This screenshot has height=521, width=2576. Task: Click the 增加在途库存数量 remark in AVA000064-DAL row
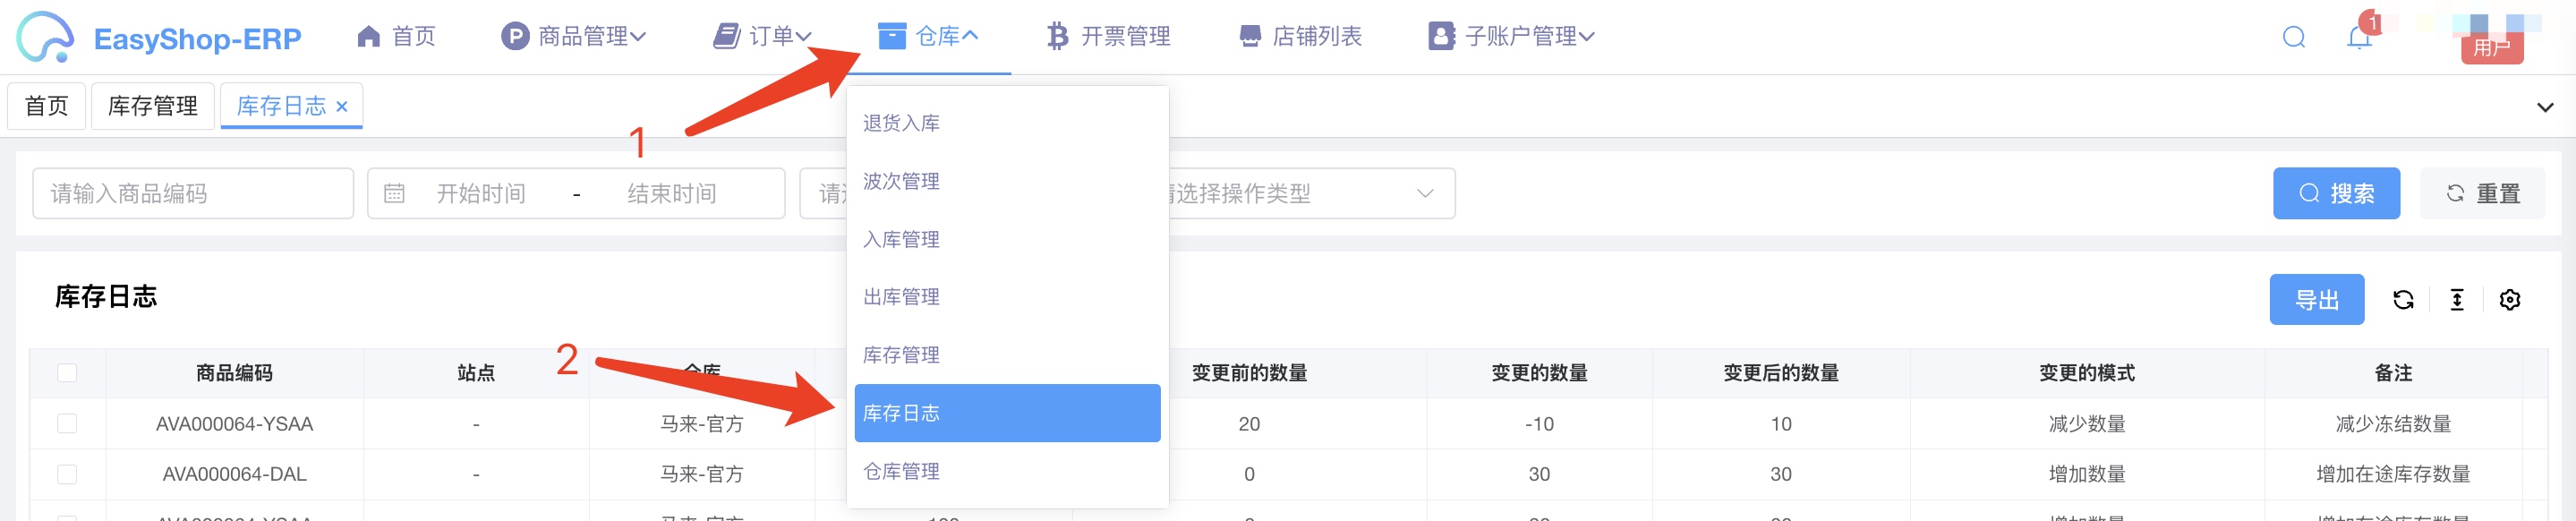[x=2393, y=474]
